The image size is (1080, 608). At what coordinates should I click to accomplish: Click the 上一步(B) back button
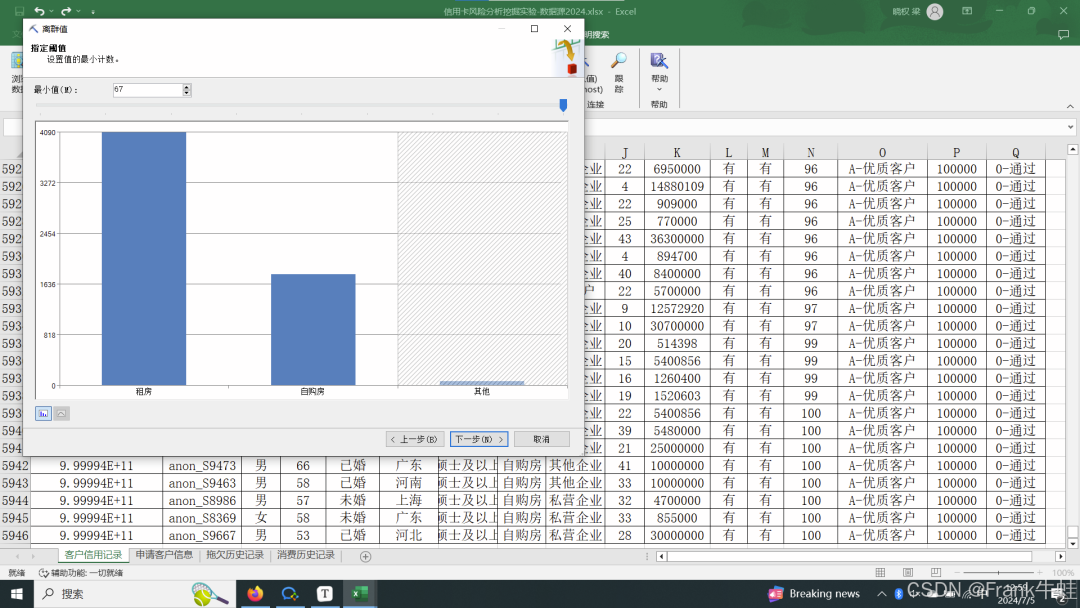click(x=415, y=439)
